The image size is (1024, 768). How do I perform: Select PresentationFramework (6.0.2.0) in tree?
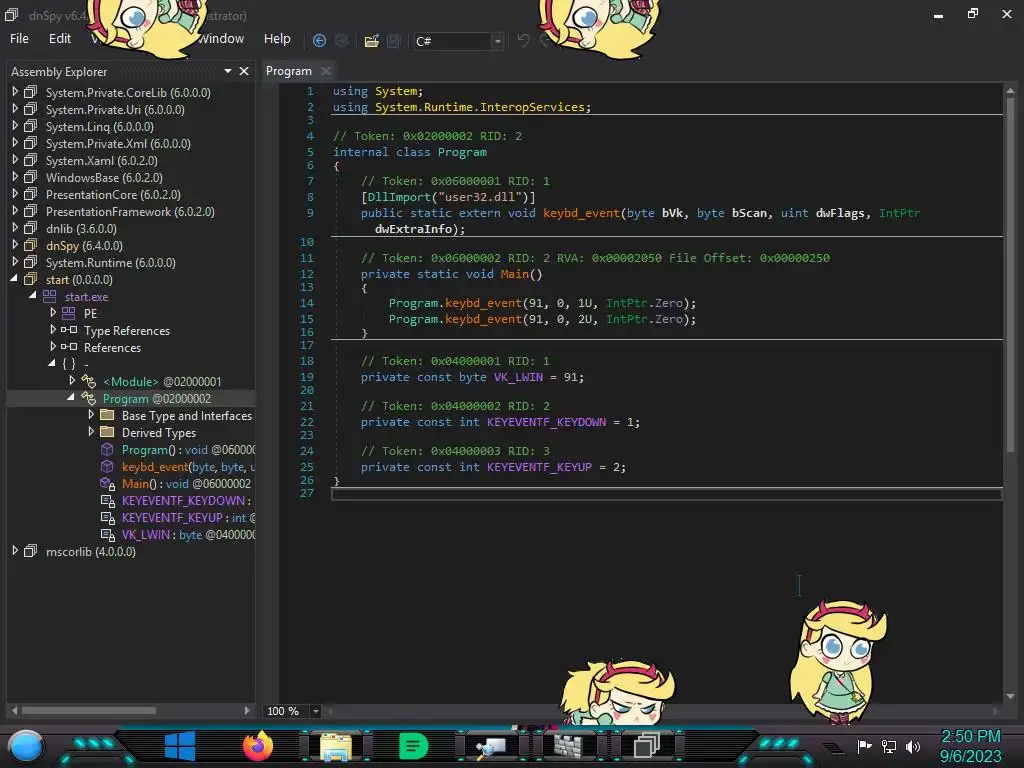pos(130,211)
